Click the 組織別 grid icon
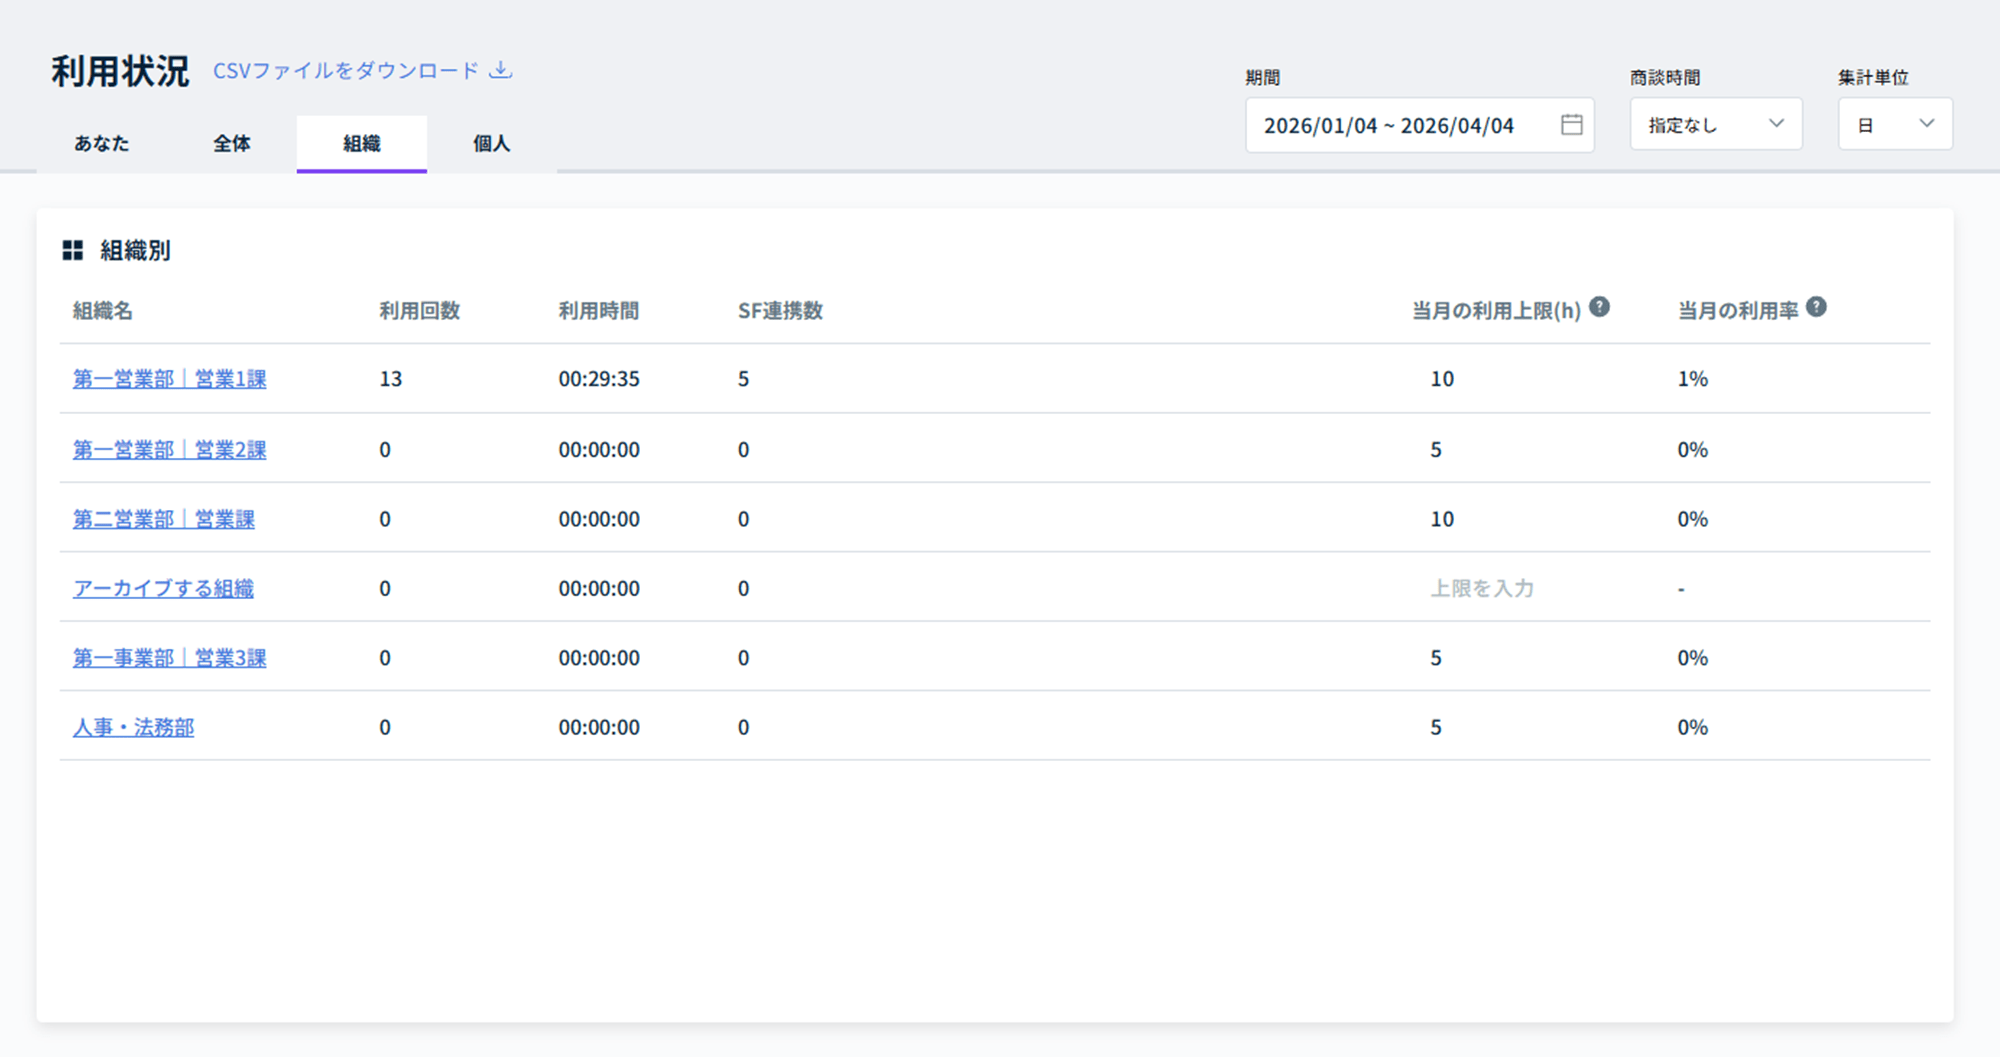 [73, 250]
